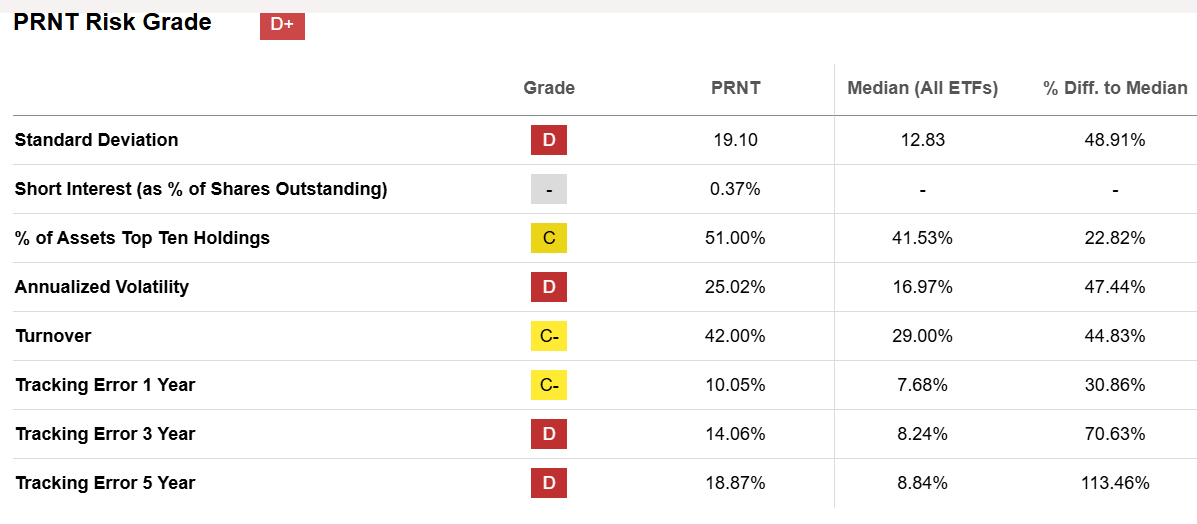This screenshot has width=1197, height=524.
Task: Open the Standard Deviation row label
Action: [x=96, y=140]
